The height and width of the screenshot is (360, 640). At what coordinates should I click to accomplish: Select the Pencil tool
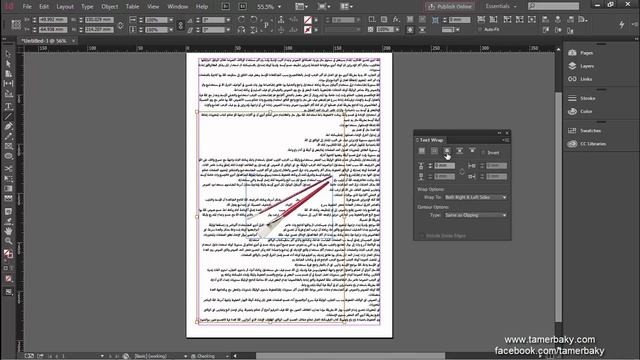(8, 136)
